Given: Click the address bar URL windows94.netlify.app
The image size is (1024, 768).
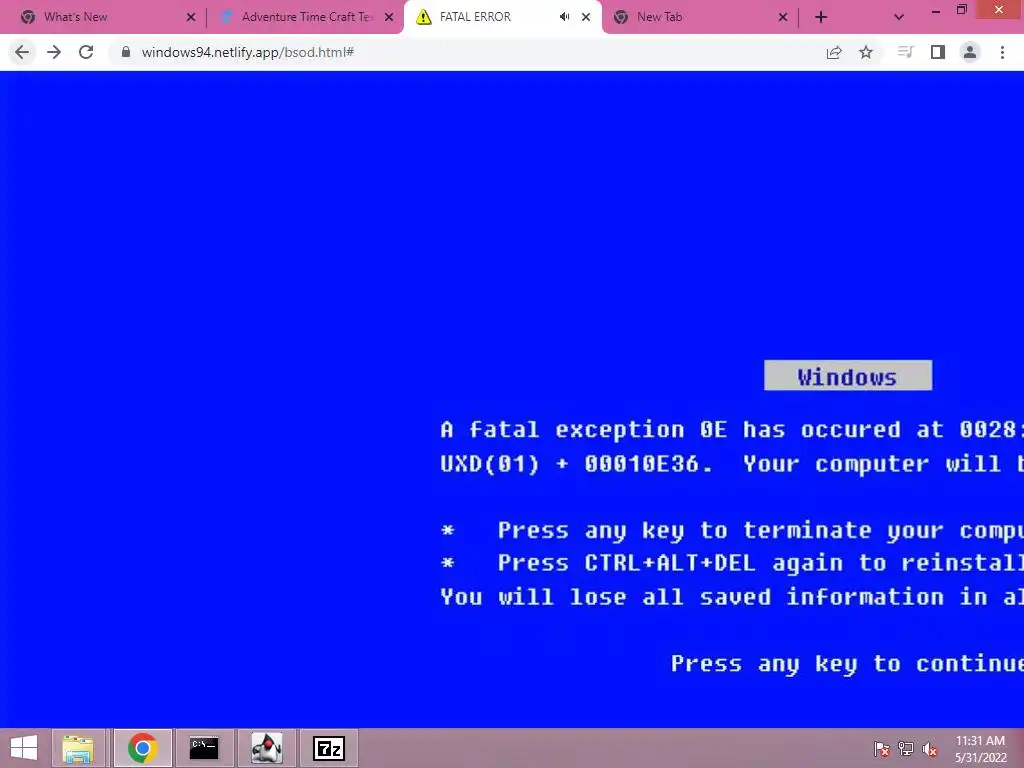Looking at the screenshot, I should [248, 52].
